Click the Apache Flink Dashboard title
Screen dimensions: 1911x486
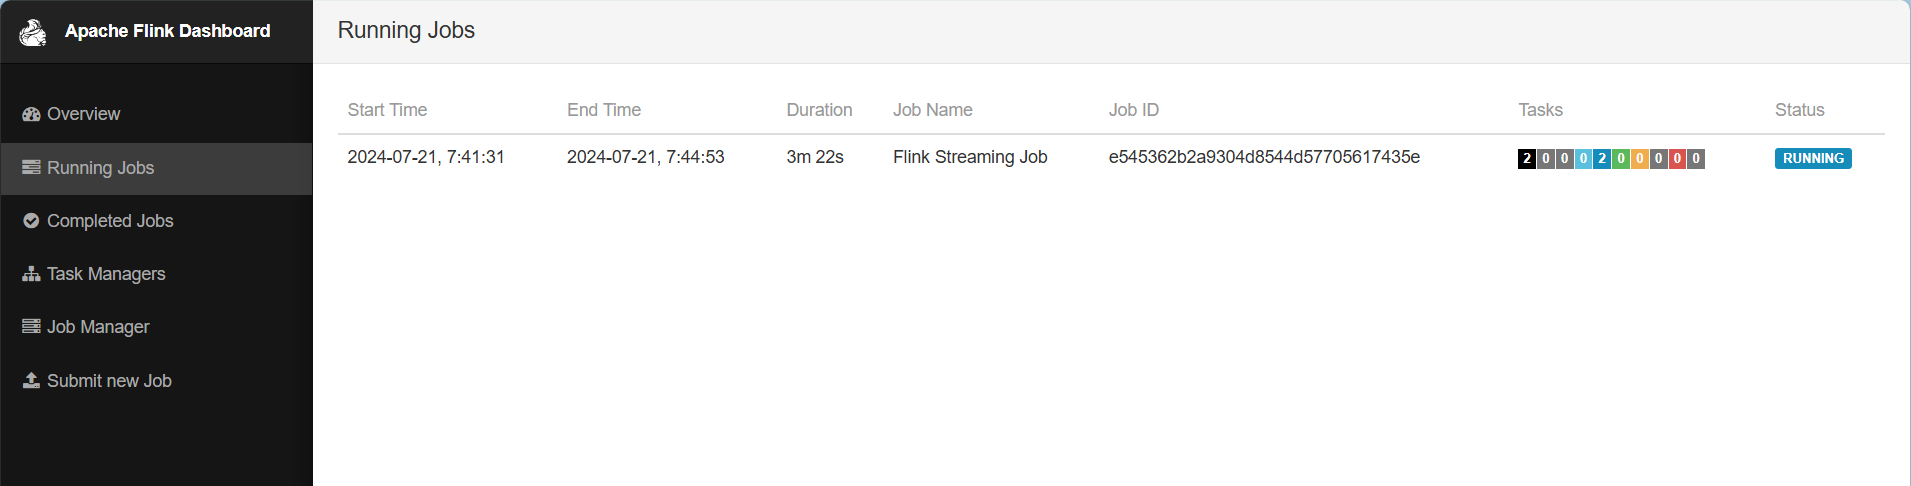coord(167,31)
